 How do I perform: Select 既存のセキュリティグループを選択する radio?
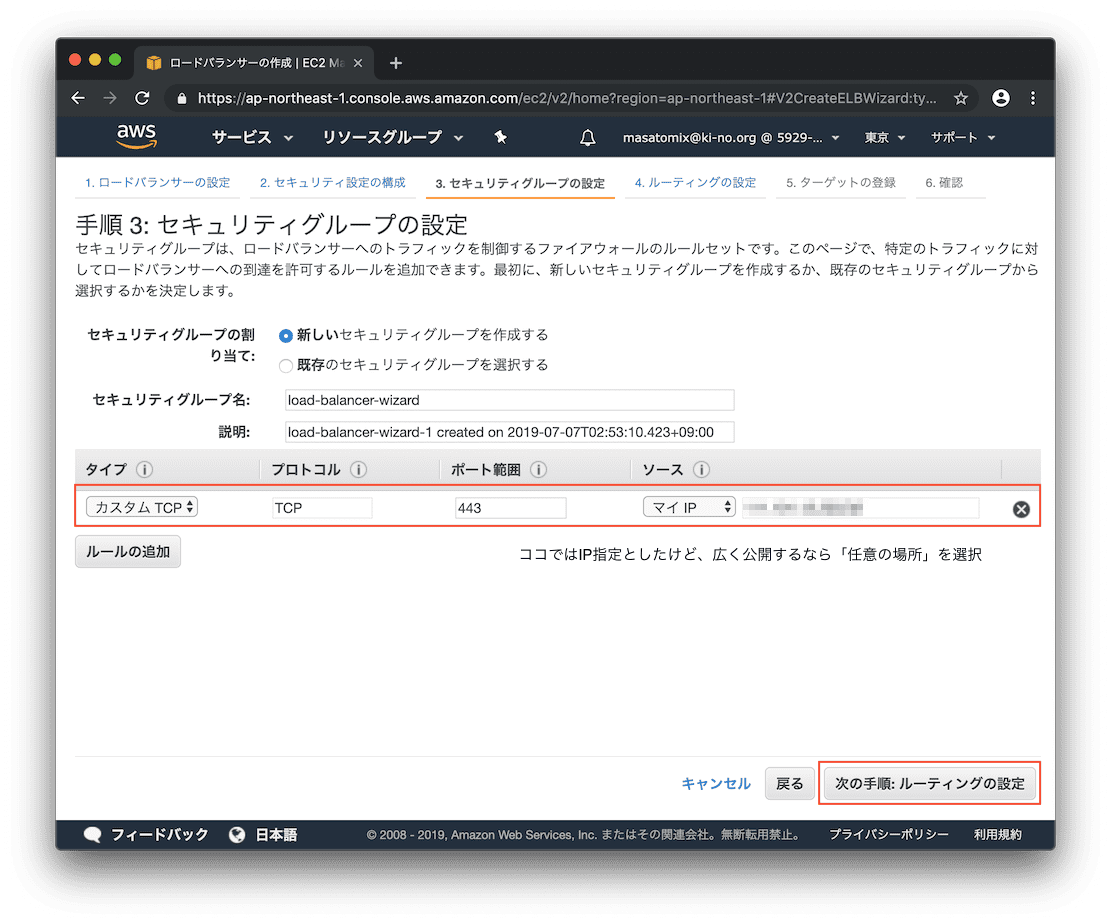click(x=286, y=366)
